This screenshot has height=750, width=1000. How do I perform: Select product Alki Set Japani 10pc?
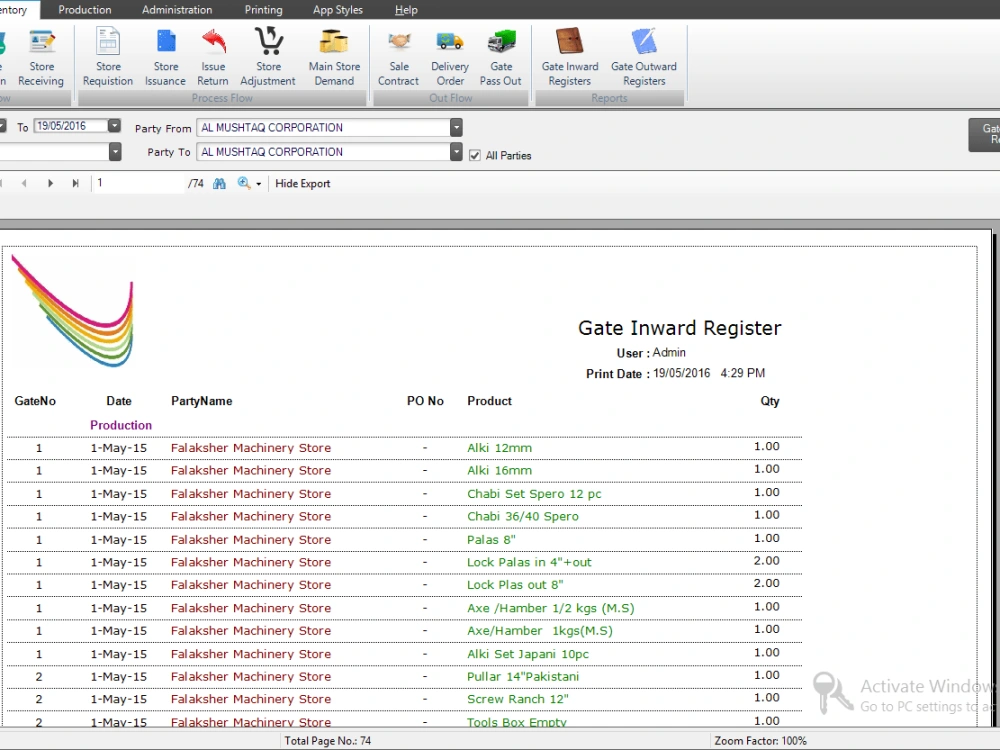528,654
